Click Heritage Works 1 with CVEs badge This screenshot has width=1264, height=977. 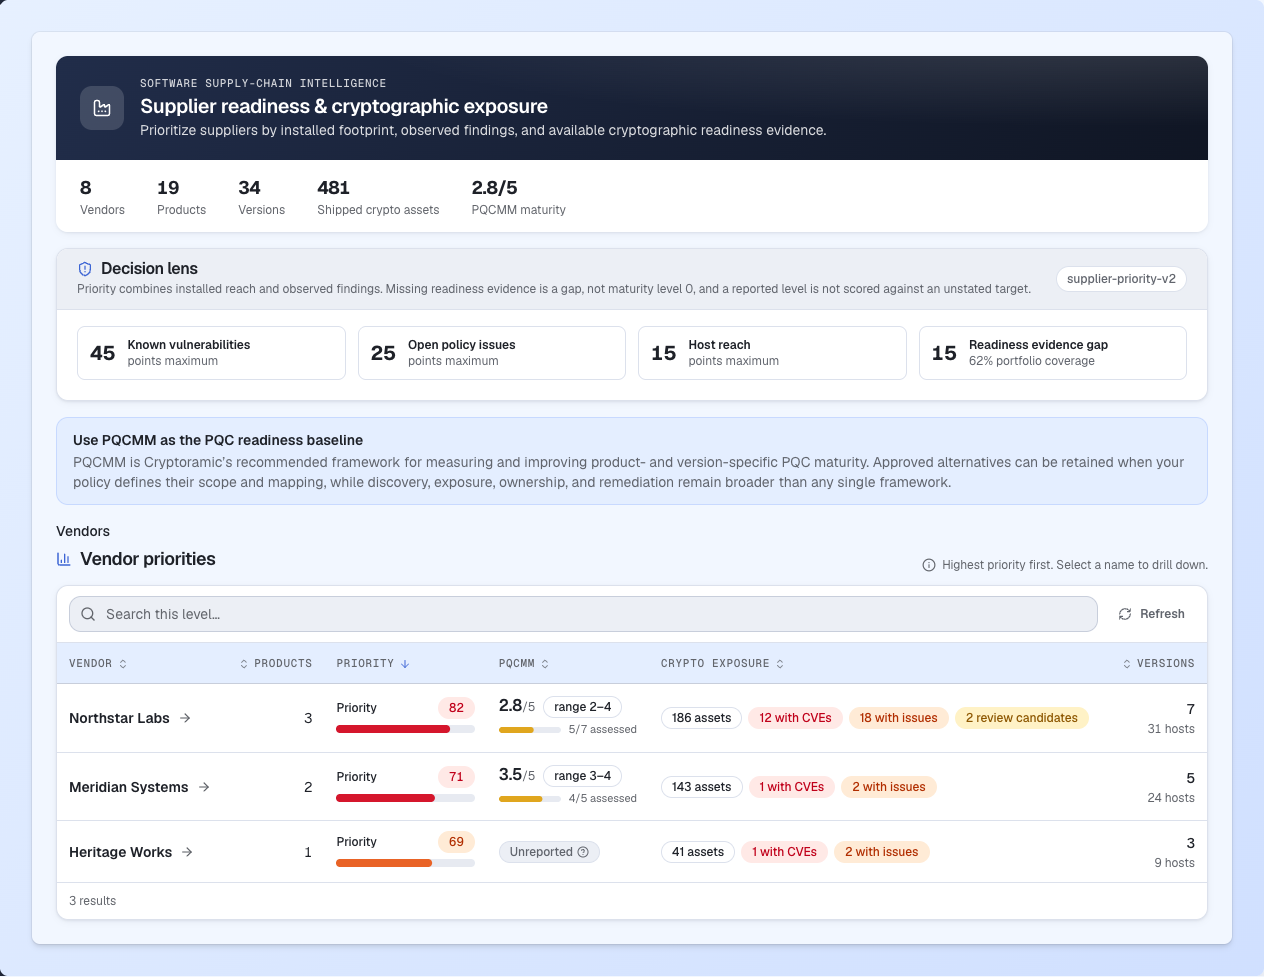(784, 852)
